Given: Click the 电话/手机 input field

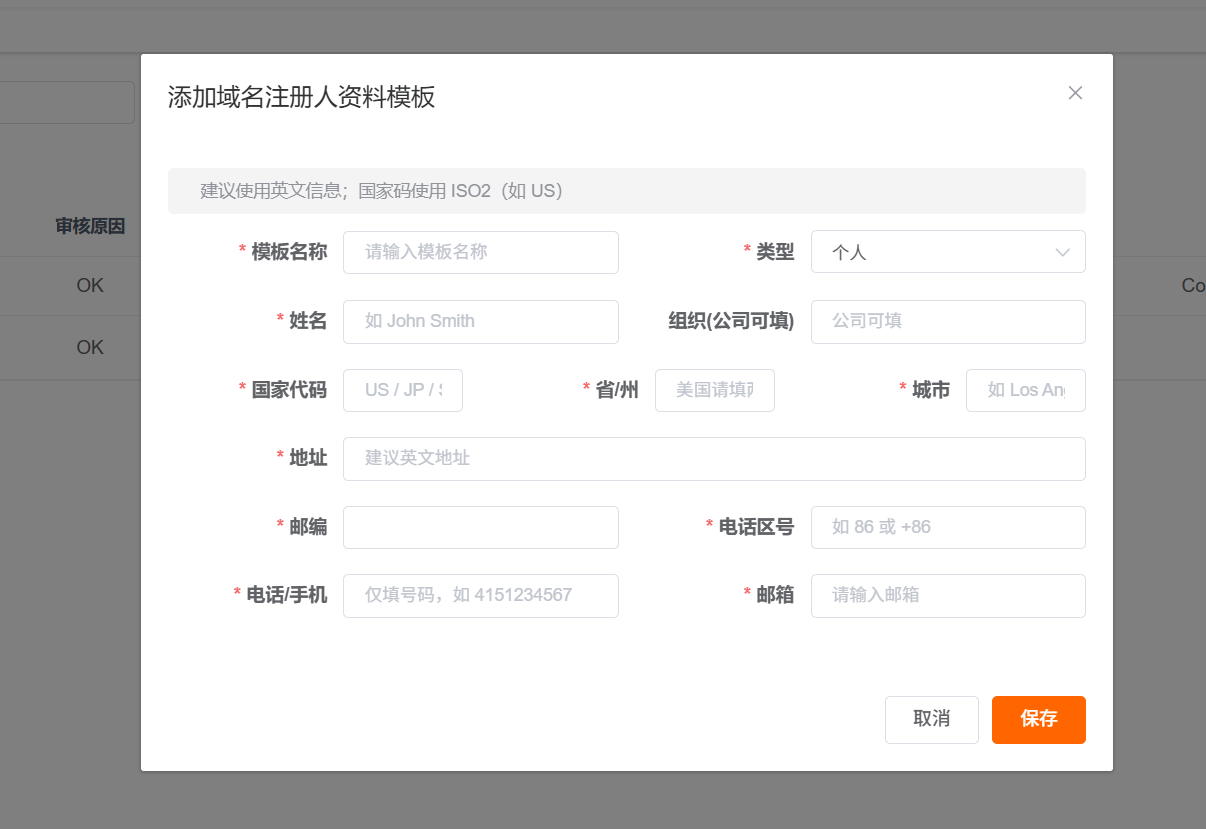Looking at the screenshot, I should [481, 595].
